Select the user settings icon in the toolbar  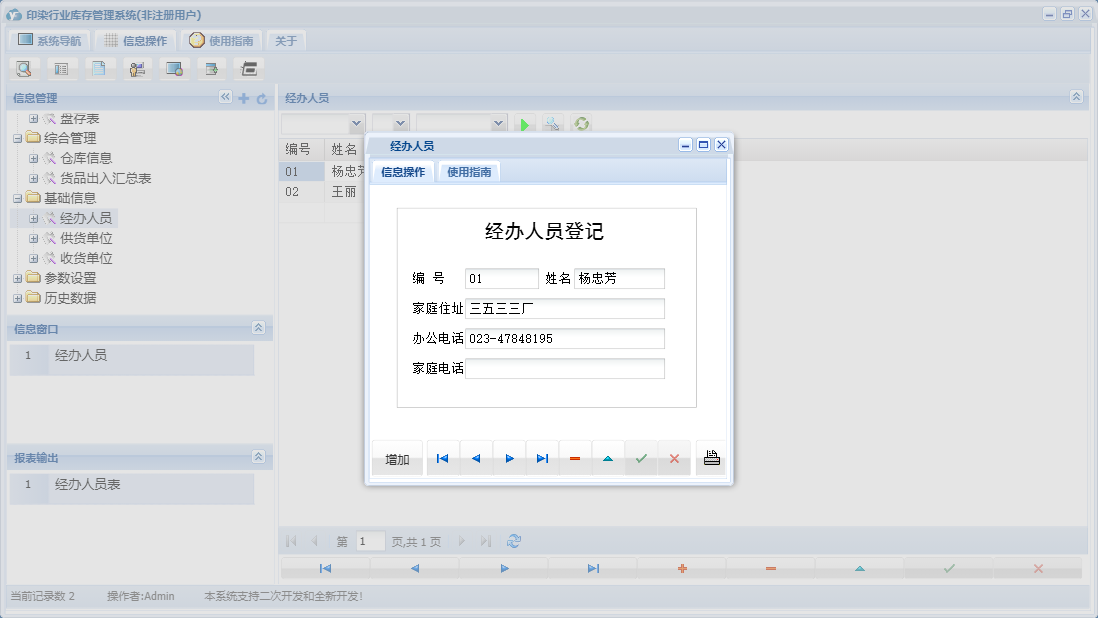(x=137, y=68)
